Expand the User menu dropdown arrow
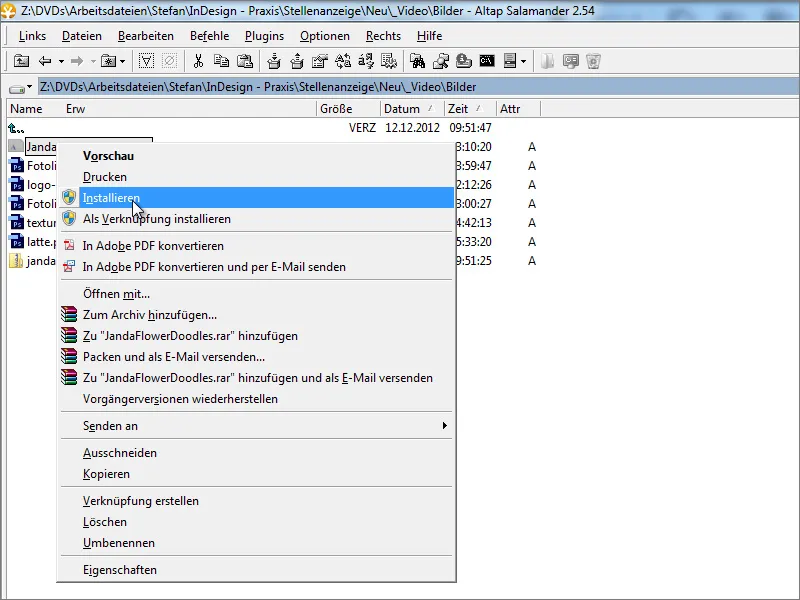The width and height of the screenshot is (800, 600). tap(523, 62)
